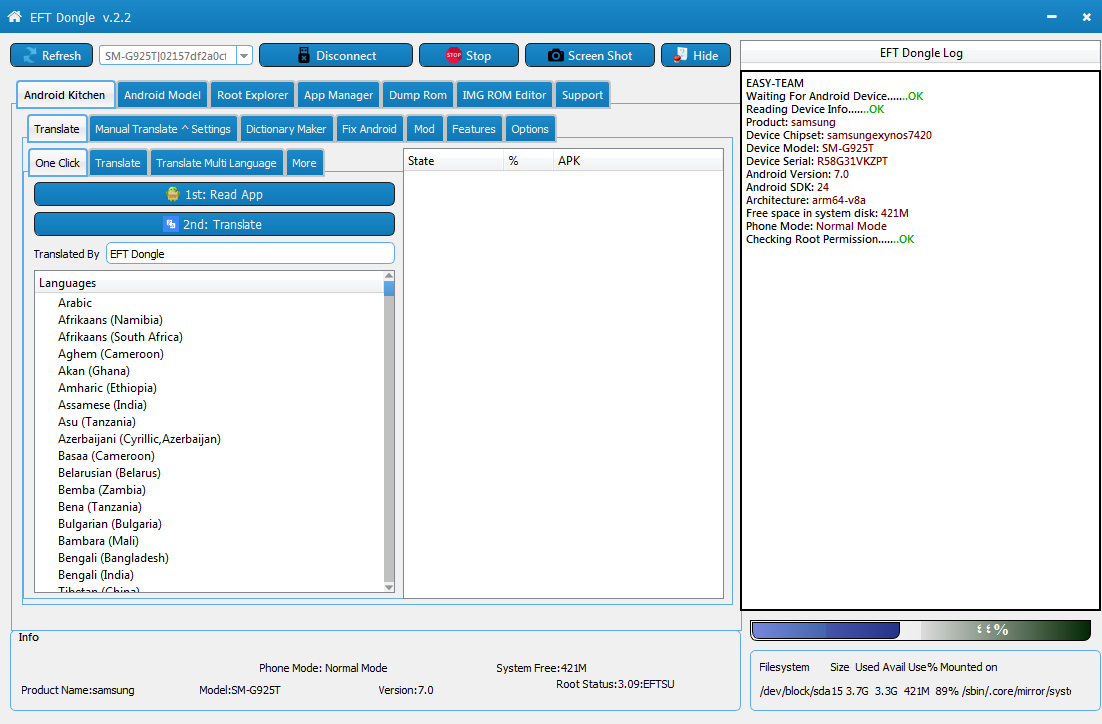Click the % column header
Image resolution: width=1102 pixels, height=724 pixels.
click(529, 161)
